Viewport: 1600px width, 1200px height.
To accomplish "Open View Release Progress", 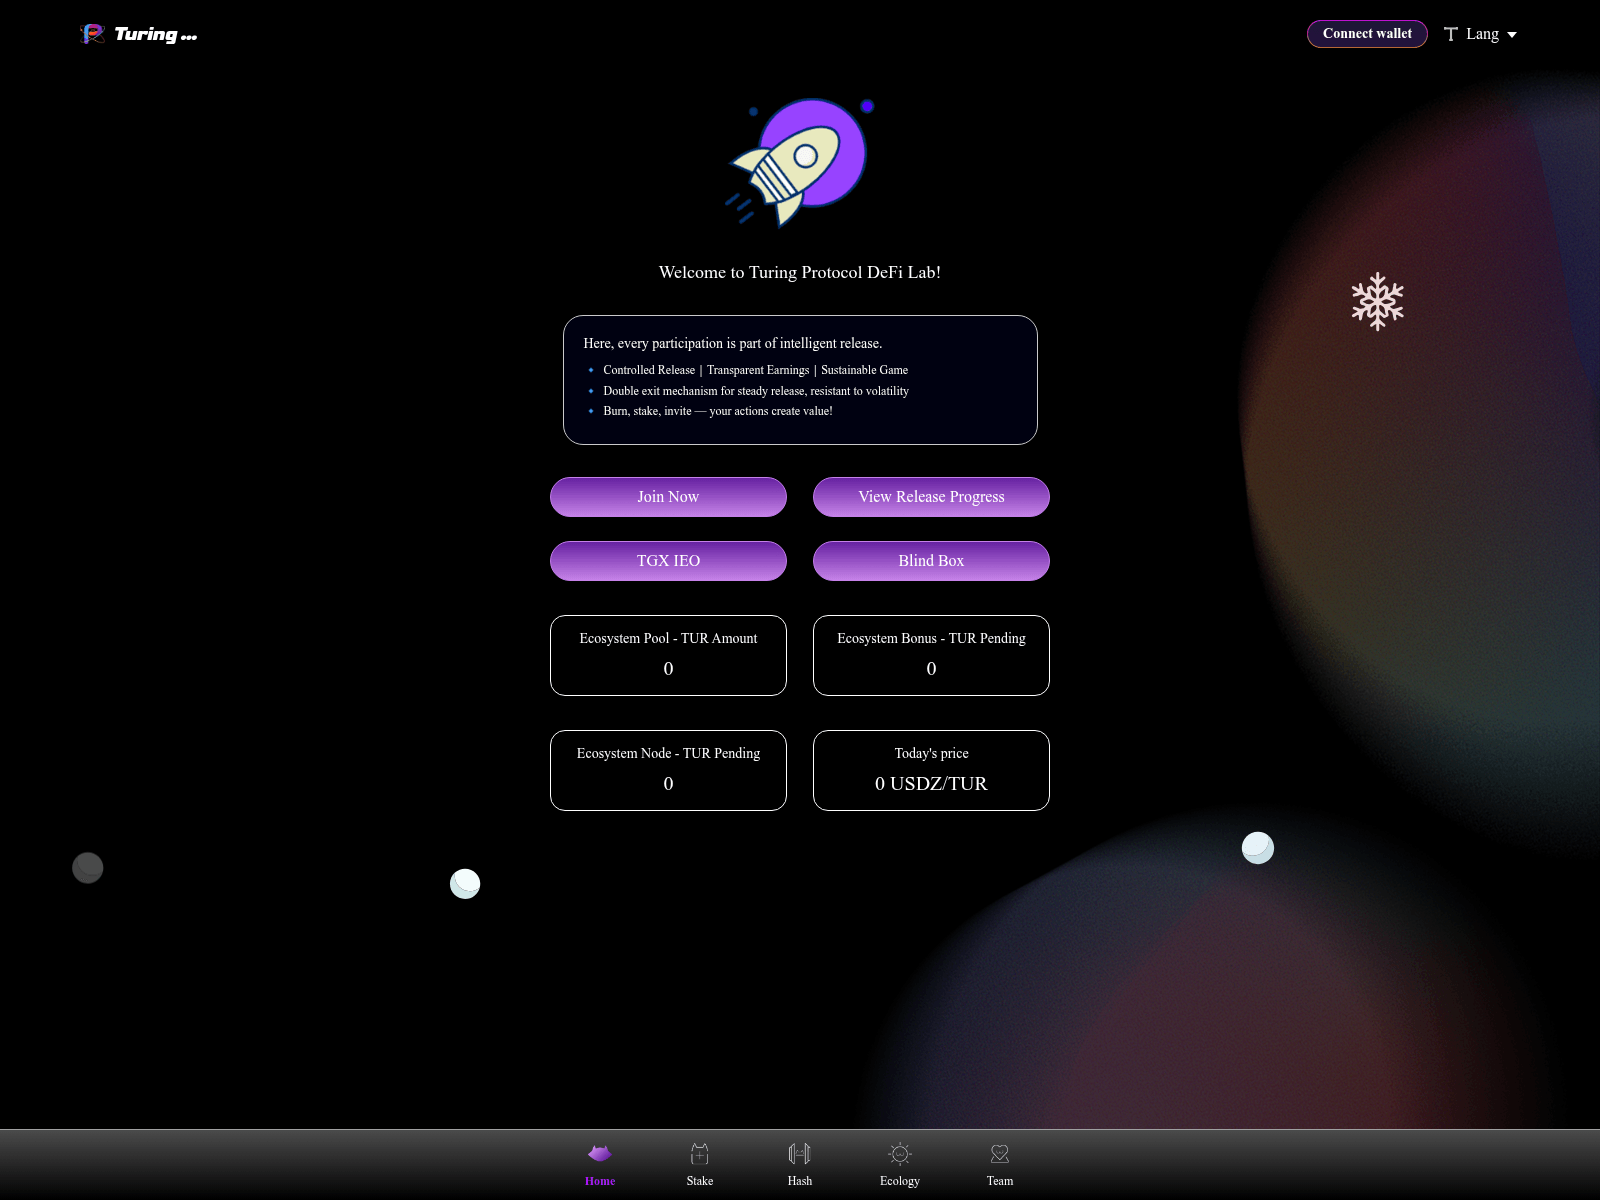I will tap(931, 496).
